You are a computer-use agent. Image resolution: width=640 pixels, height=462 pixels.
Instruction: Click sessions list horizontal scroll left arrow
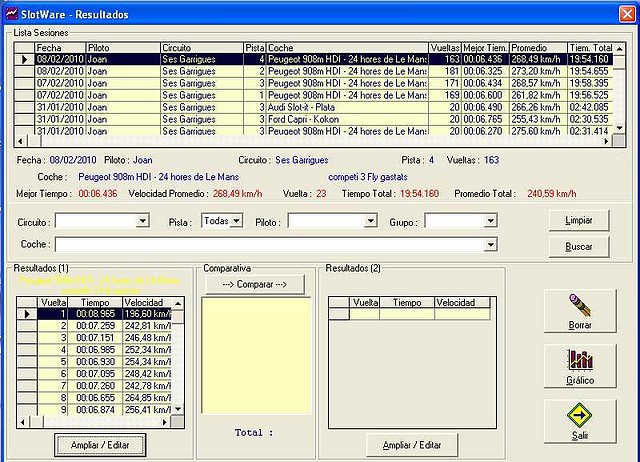coord(20,141)
